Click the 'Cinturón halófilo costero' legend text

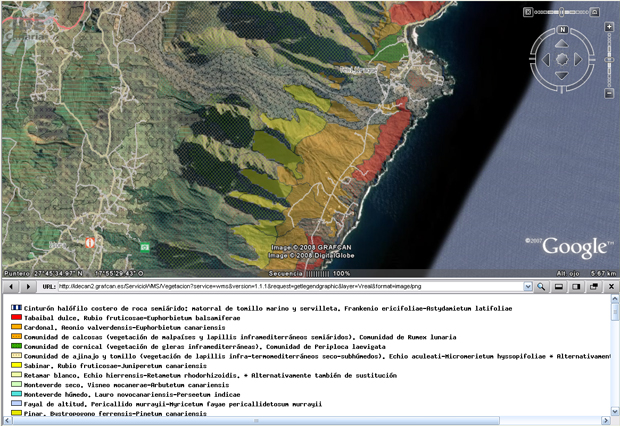pos(268,309)
